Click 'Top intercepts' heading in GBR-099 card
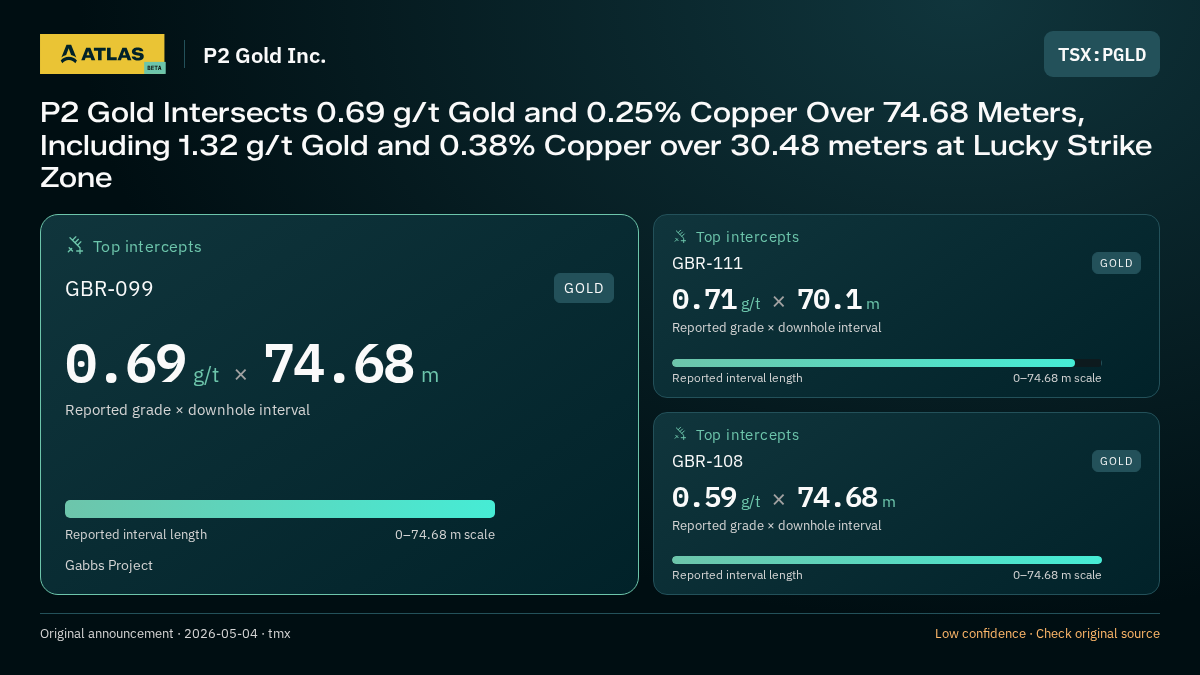Image resolution: width=1200 pixels, height=675 pixels. (147, 246)
